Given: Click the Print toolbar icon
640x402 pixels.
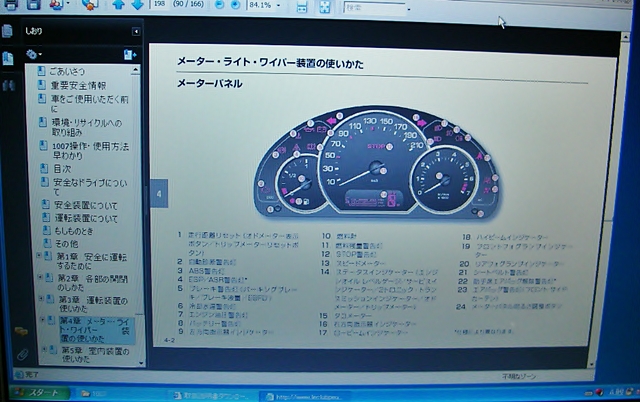Looking at the screenshot, I should [11, 4].
